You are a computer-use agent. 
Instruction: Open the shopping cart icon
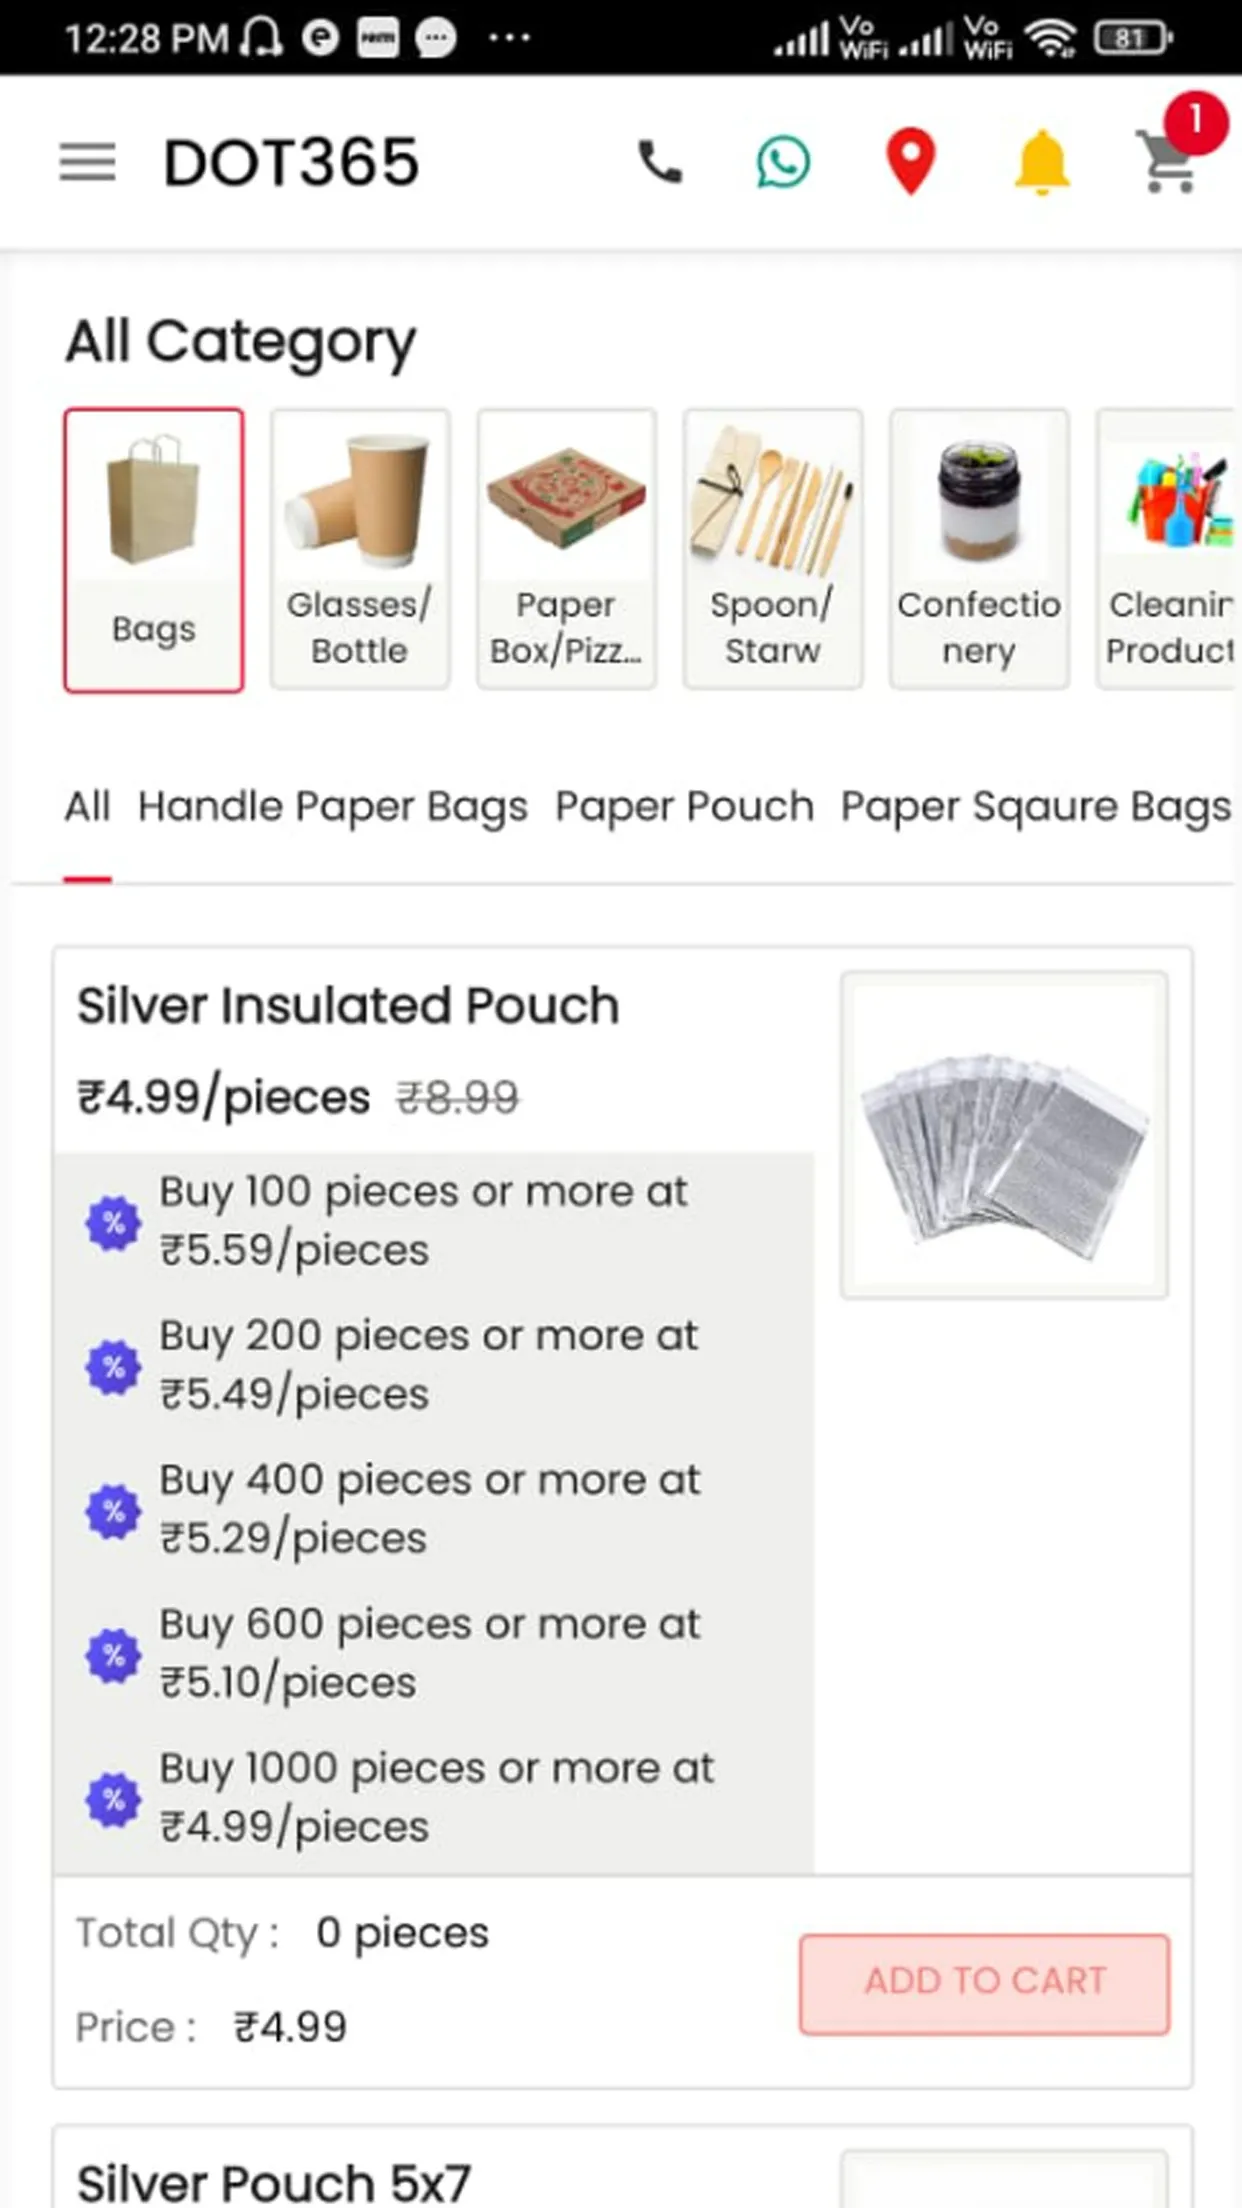1168,165
